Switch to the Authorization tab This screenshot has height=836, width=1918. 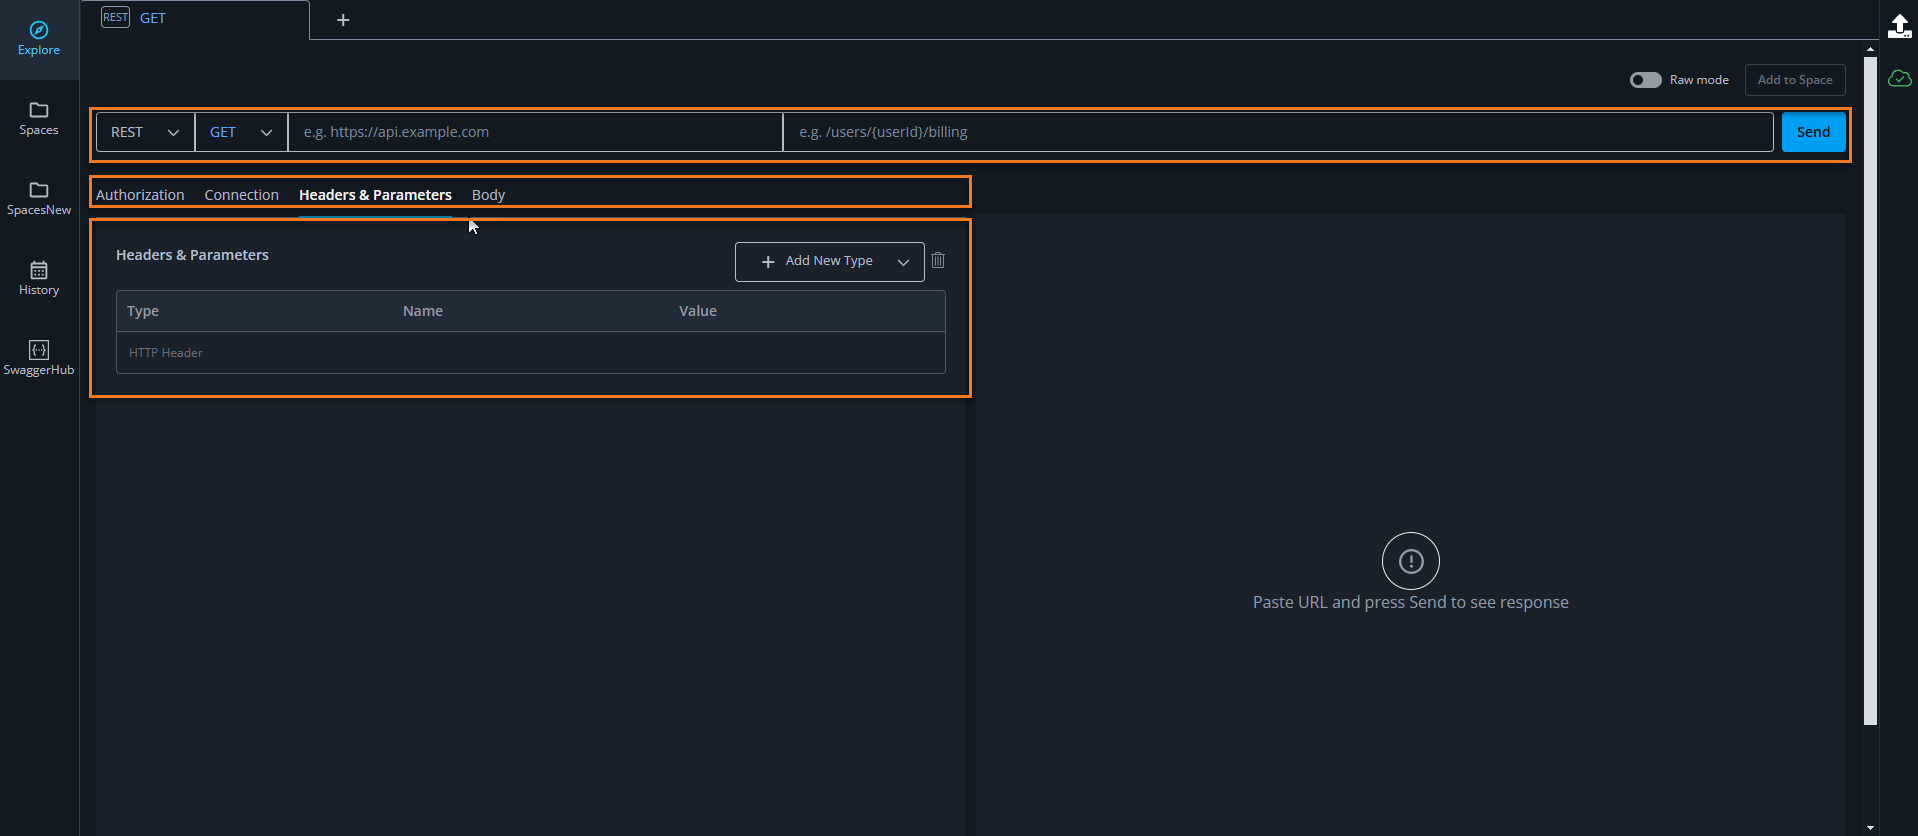(140, 195)
